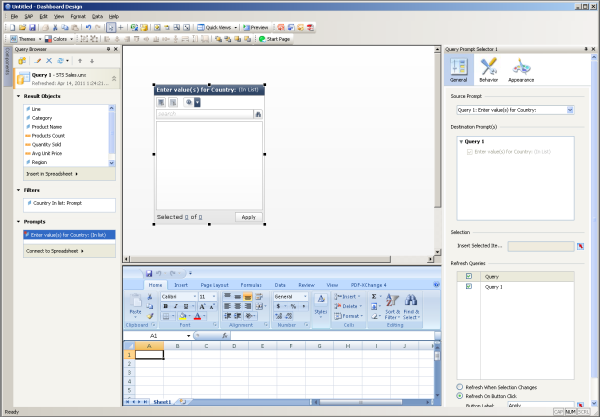
Task: Collapse the Result Objects section
Action: pos(18,96)
